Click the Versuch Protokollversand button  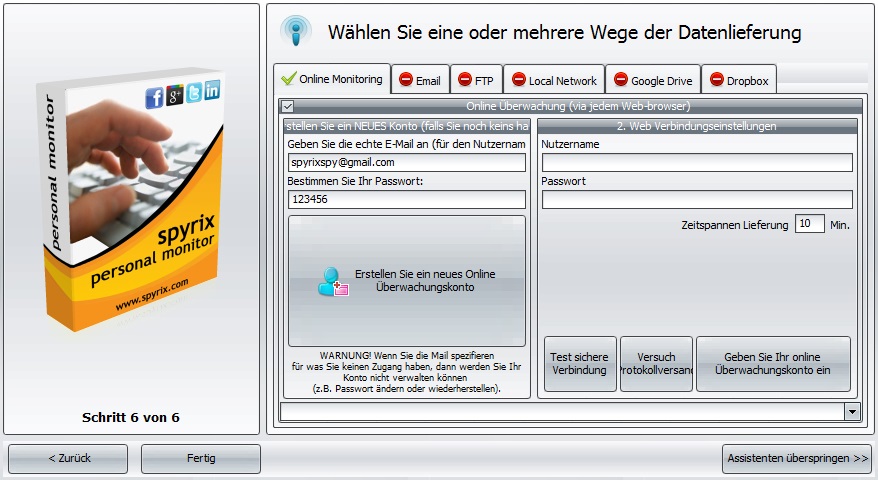tap(656, 364)
